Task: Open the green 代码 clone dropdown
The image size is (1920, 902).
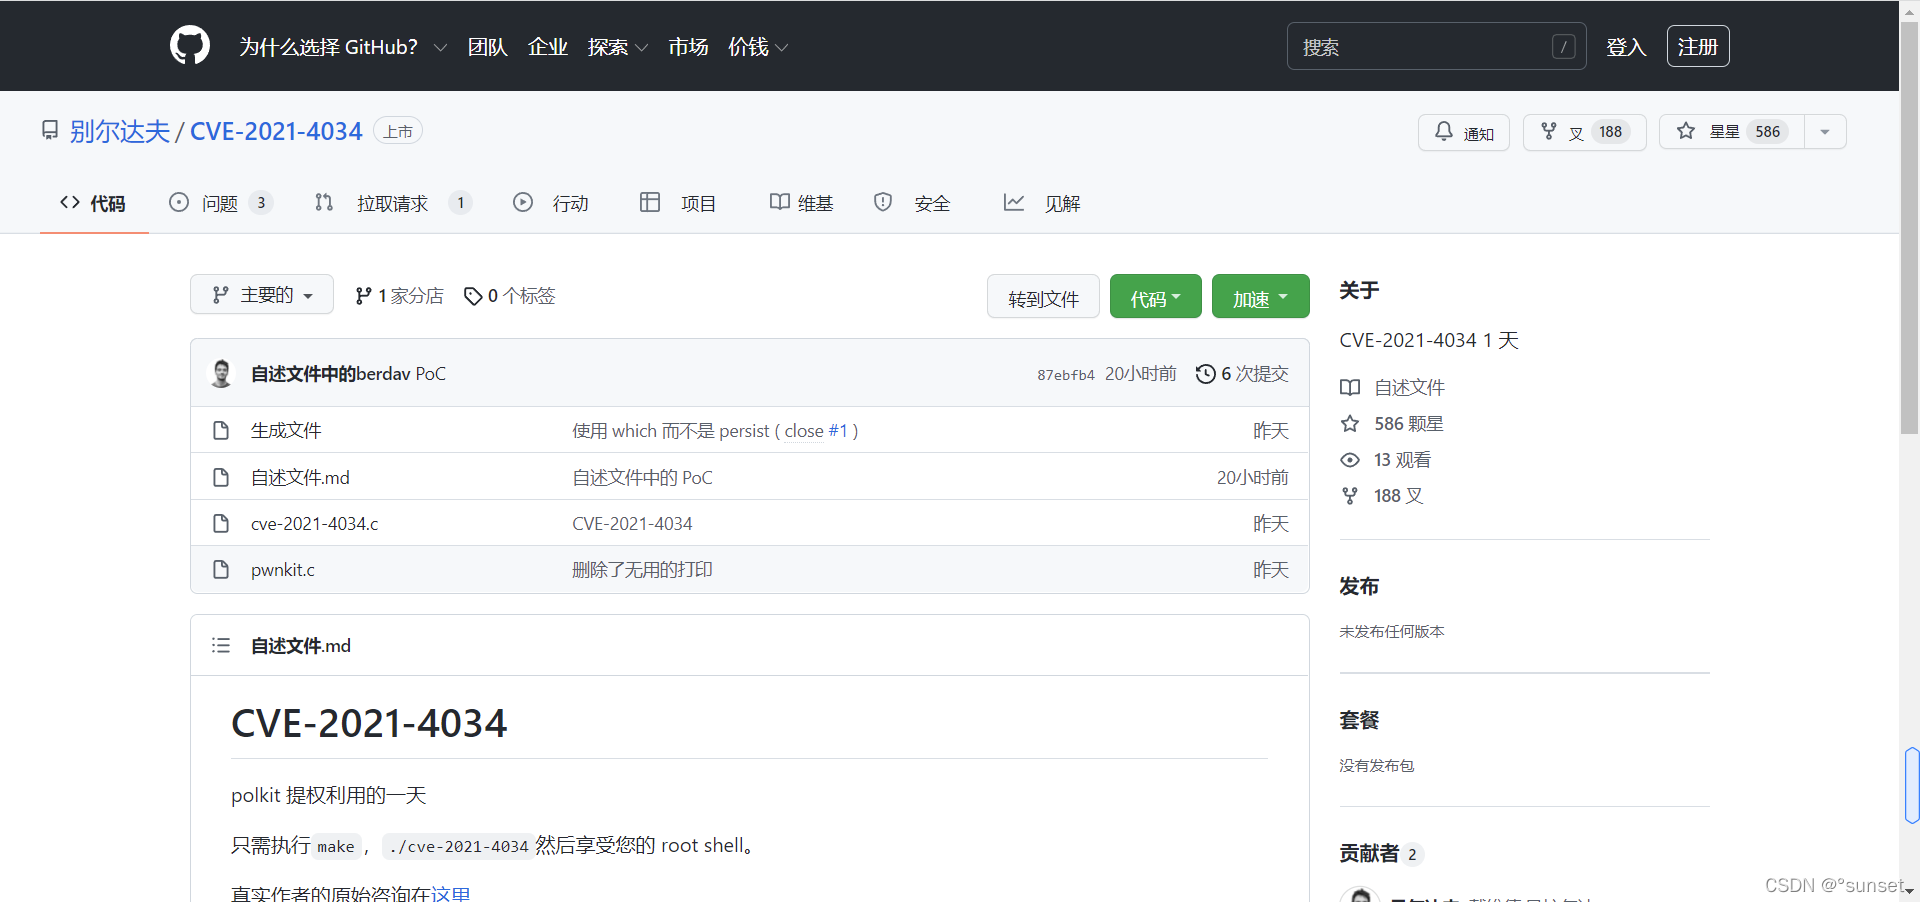Action: (1156, 297)
